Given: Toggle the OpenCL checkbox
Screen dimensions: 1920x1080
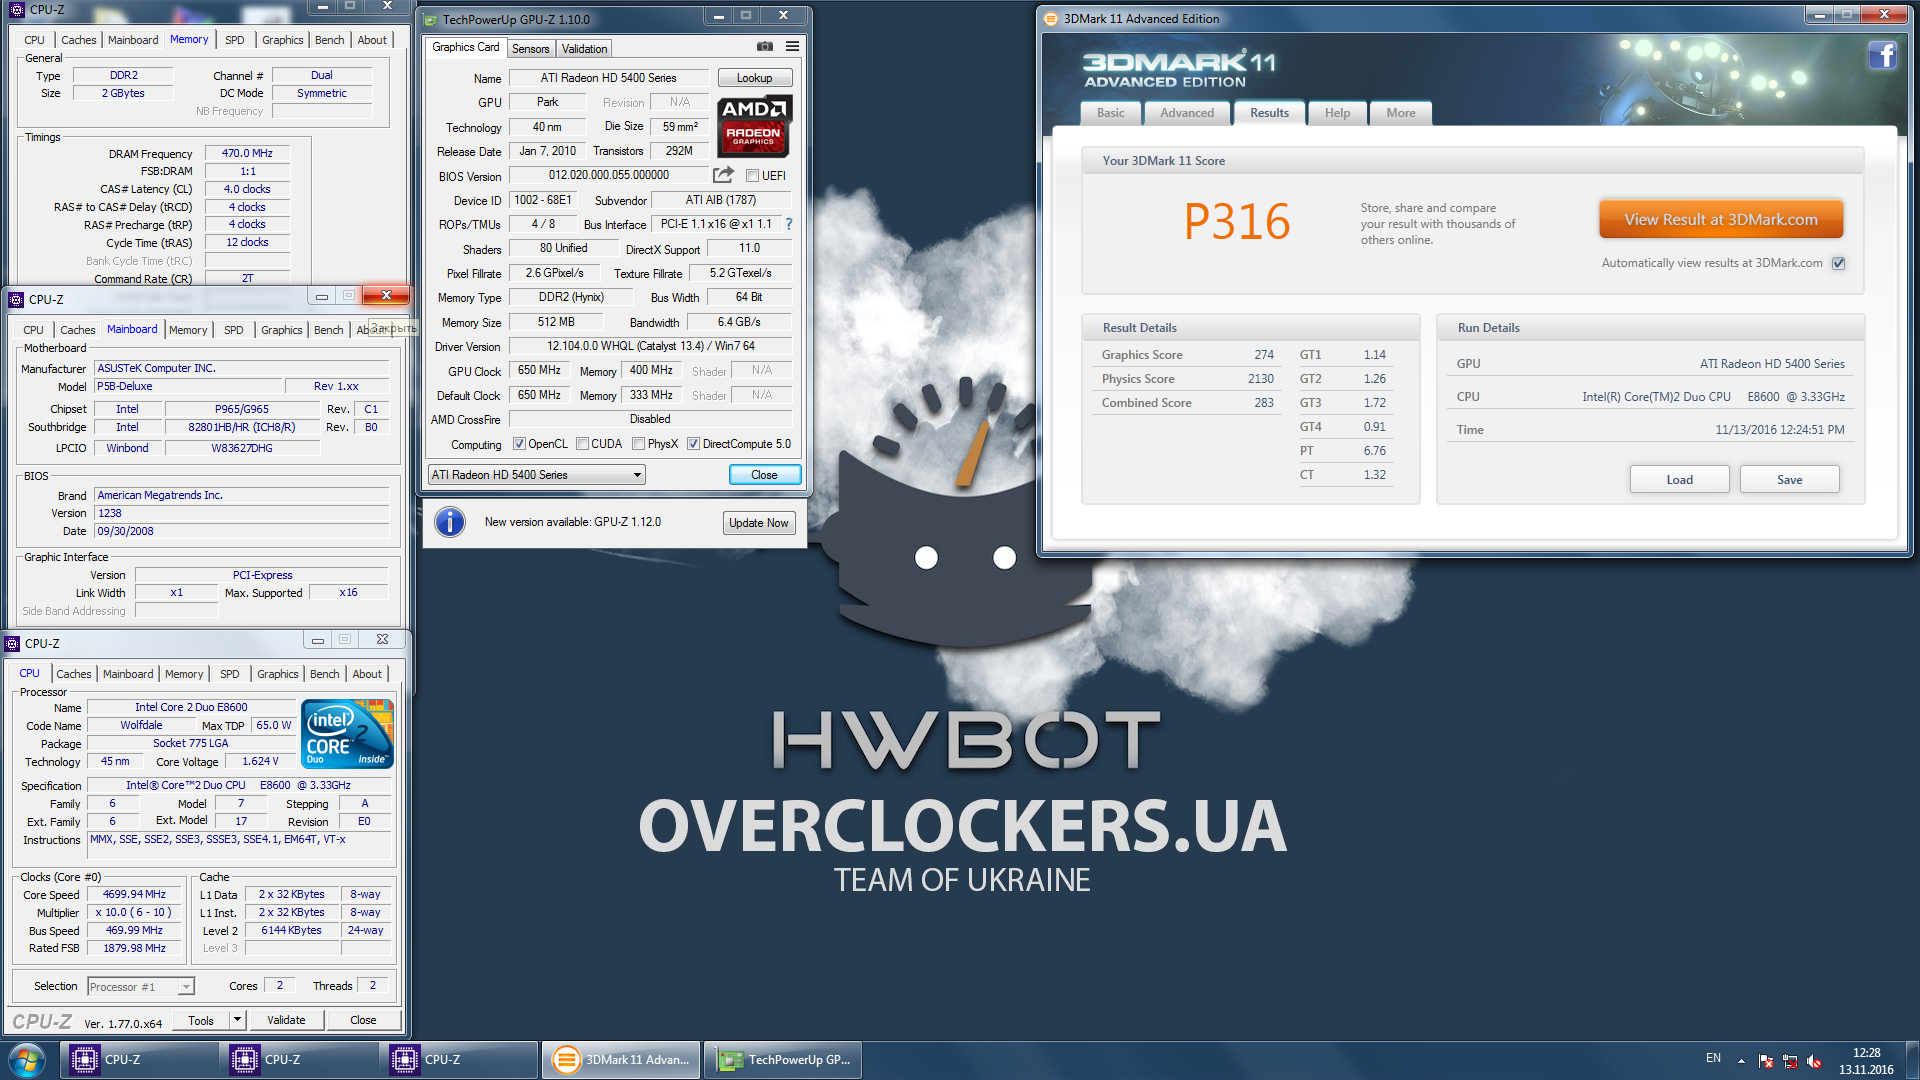Looking at the screenshot, I should tap(519, 444).
